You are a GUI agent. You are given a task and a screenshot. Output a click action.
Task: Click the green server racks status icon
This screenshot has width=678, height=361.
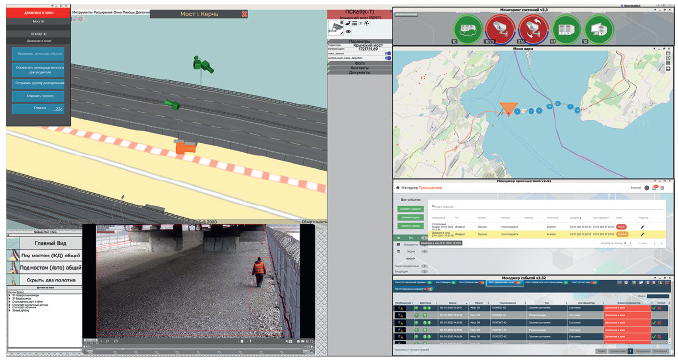(x=566, y=29)
